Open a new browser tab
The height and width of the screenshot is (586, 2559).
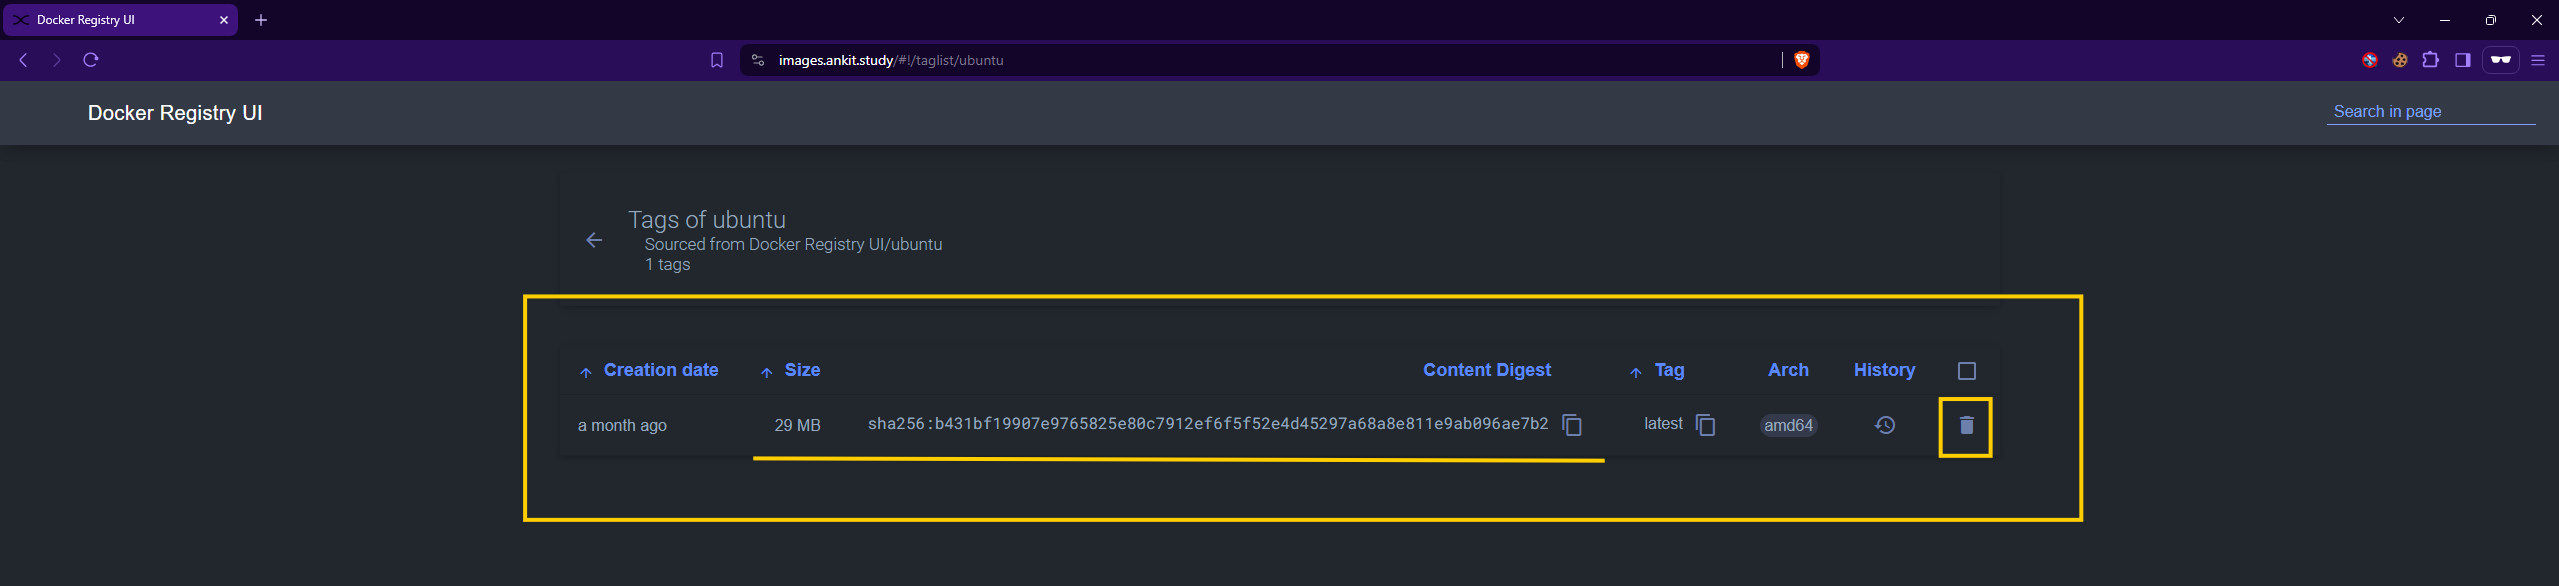pos(261,20)
